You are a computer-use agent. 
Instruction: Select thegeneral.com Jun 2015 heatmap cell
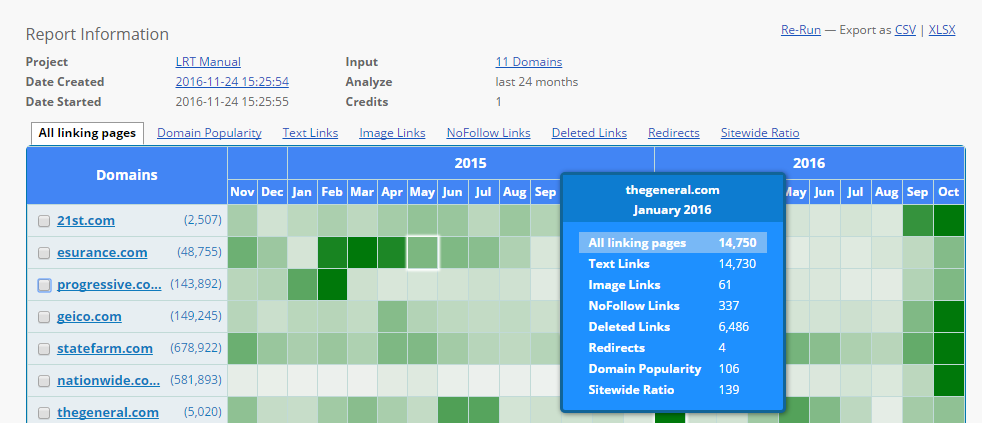point(453,412)
